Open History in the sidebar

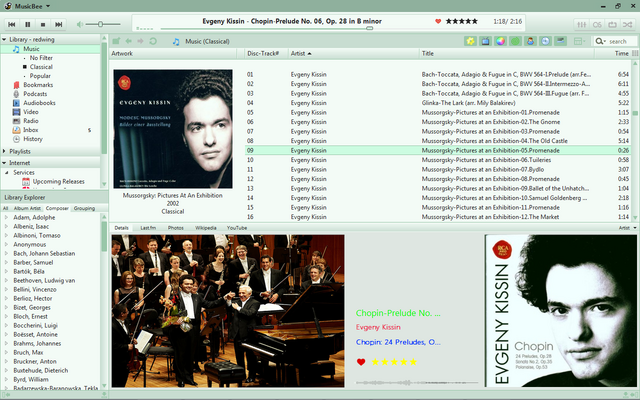click(33, 139)
